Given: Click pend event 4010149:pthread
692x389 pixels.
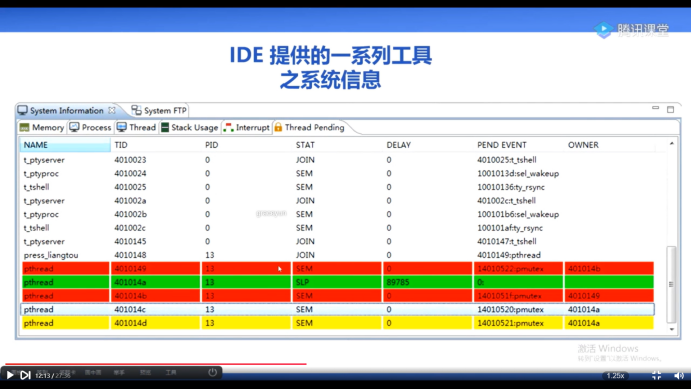Looking at the screenshot, I should pyautogui.click(x=509, y=255).
